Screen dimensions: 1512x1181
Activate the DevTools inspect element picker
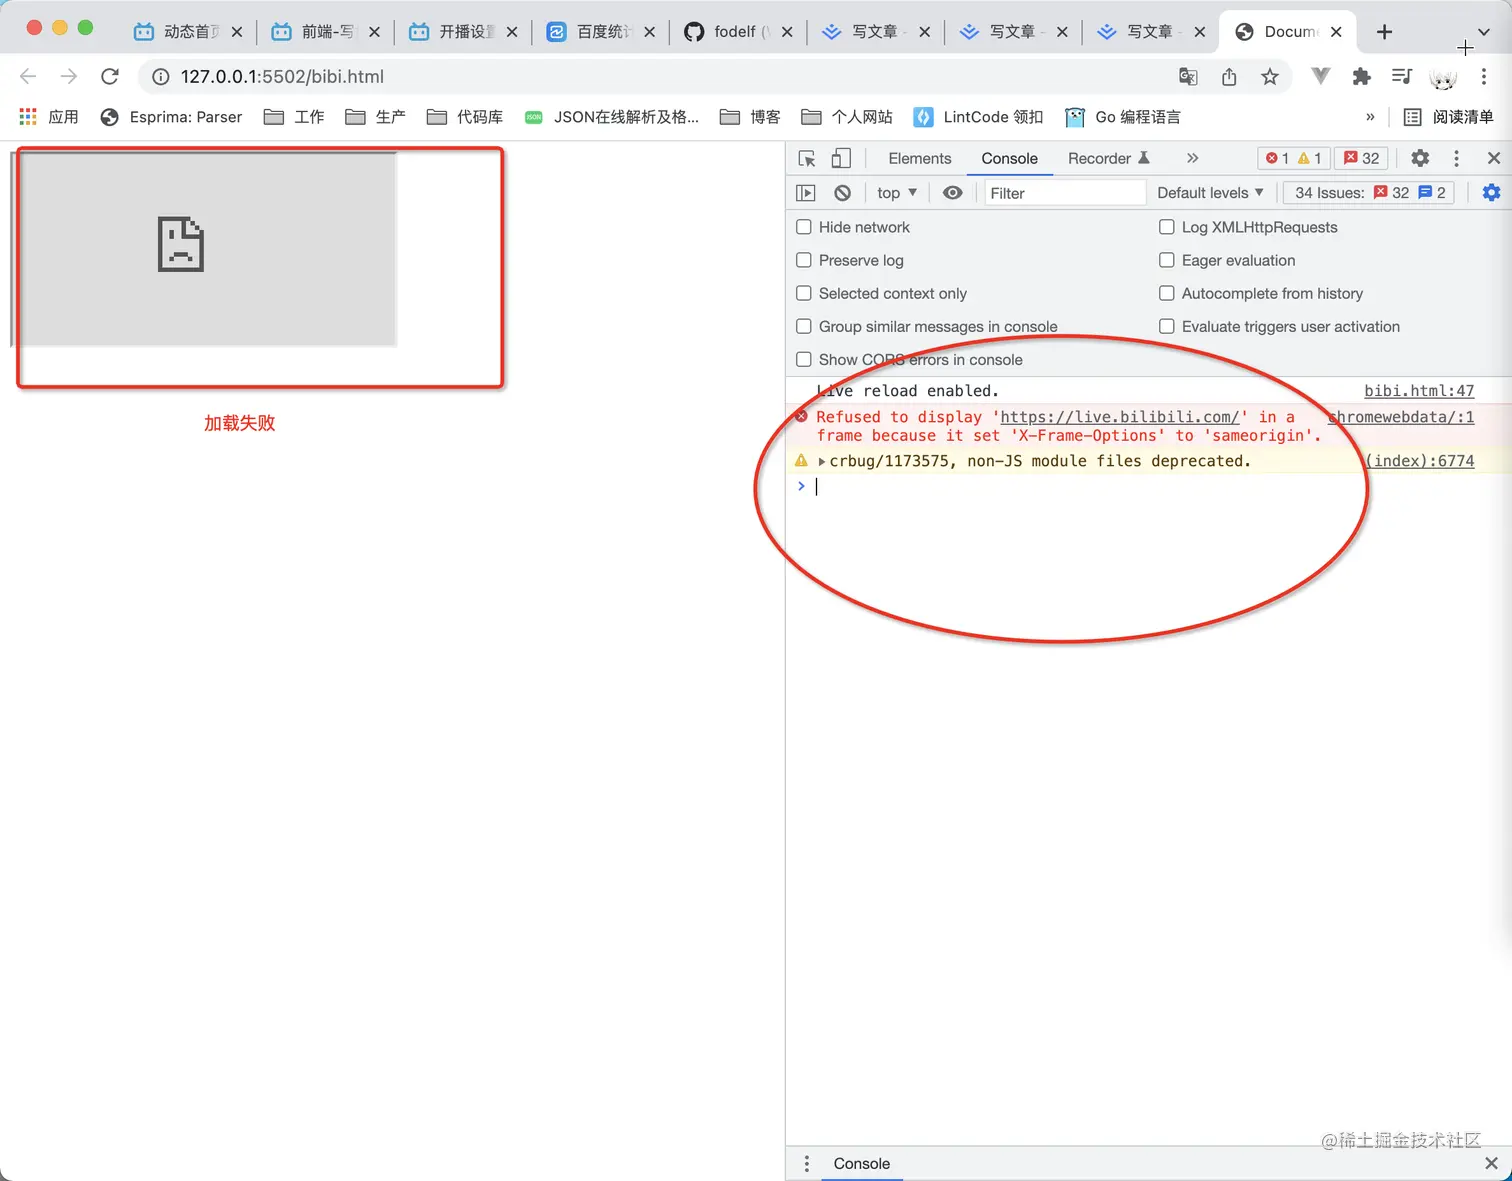point(807,158)
